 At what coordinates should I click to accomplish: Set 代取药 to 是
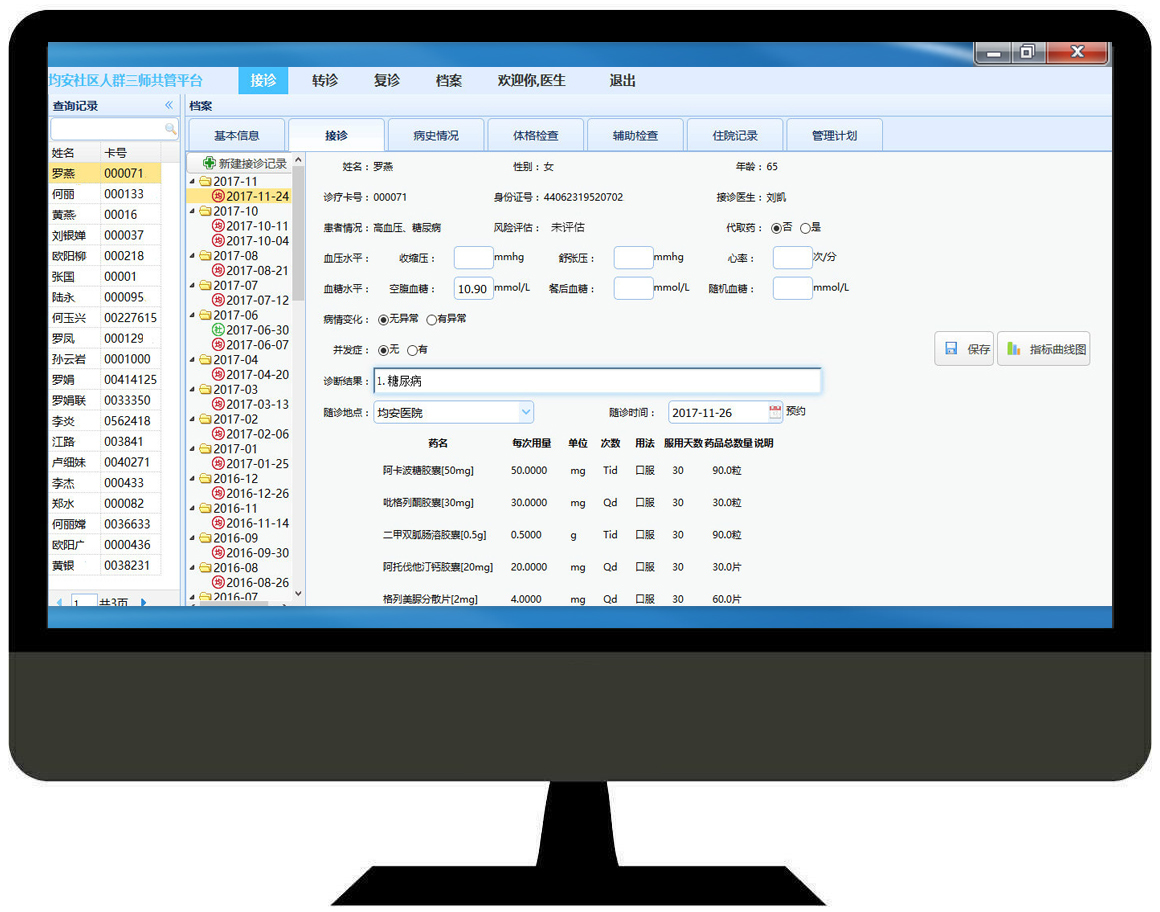[805, 228]
